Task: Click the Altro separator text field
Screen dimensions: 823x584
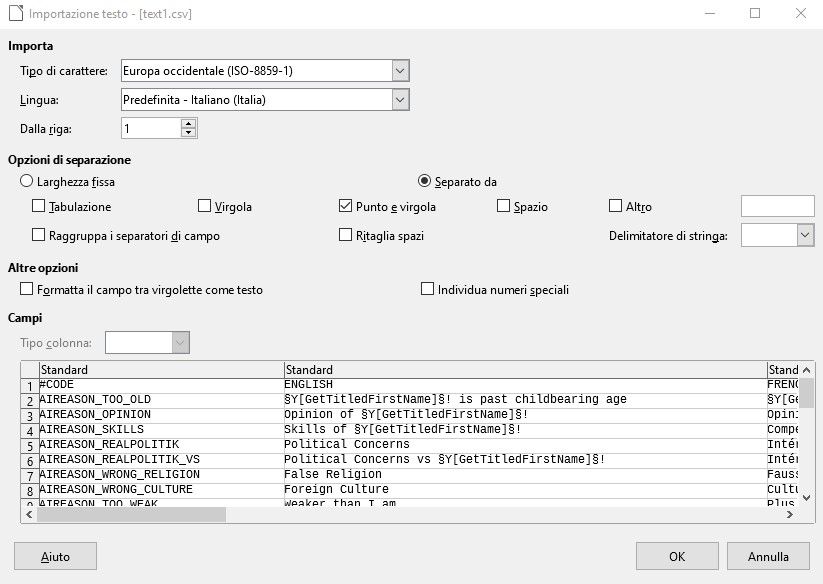Action: [777, 206]
